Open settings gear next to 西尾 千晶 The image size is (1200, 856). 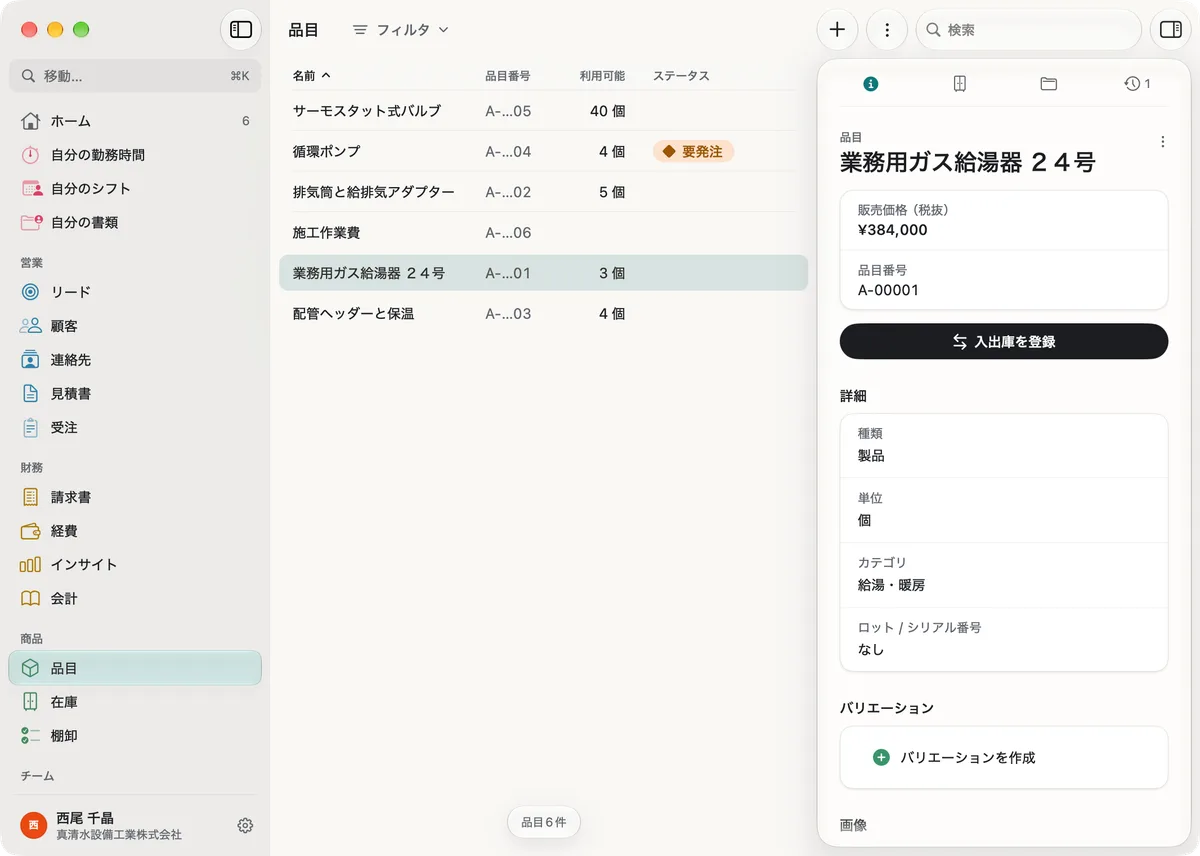245,825
